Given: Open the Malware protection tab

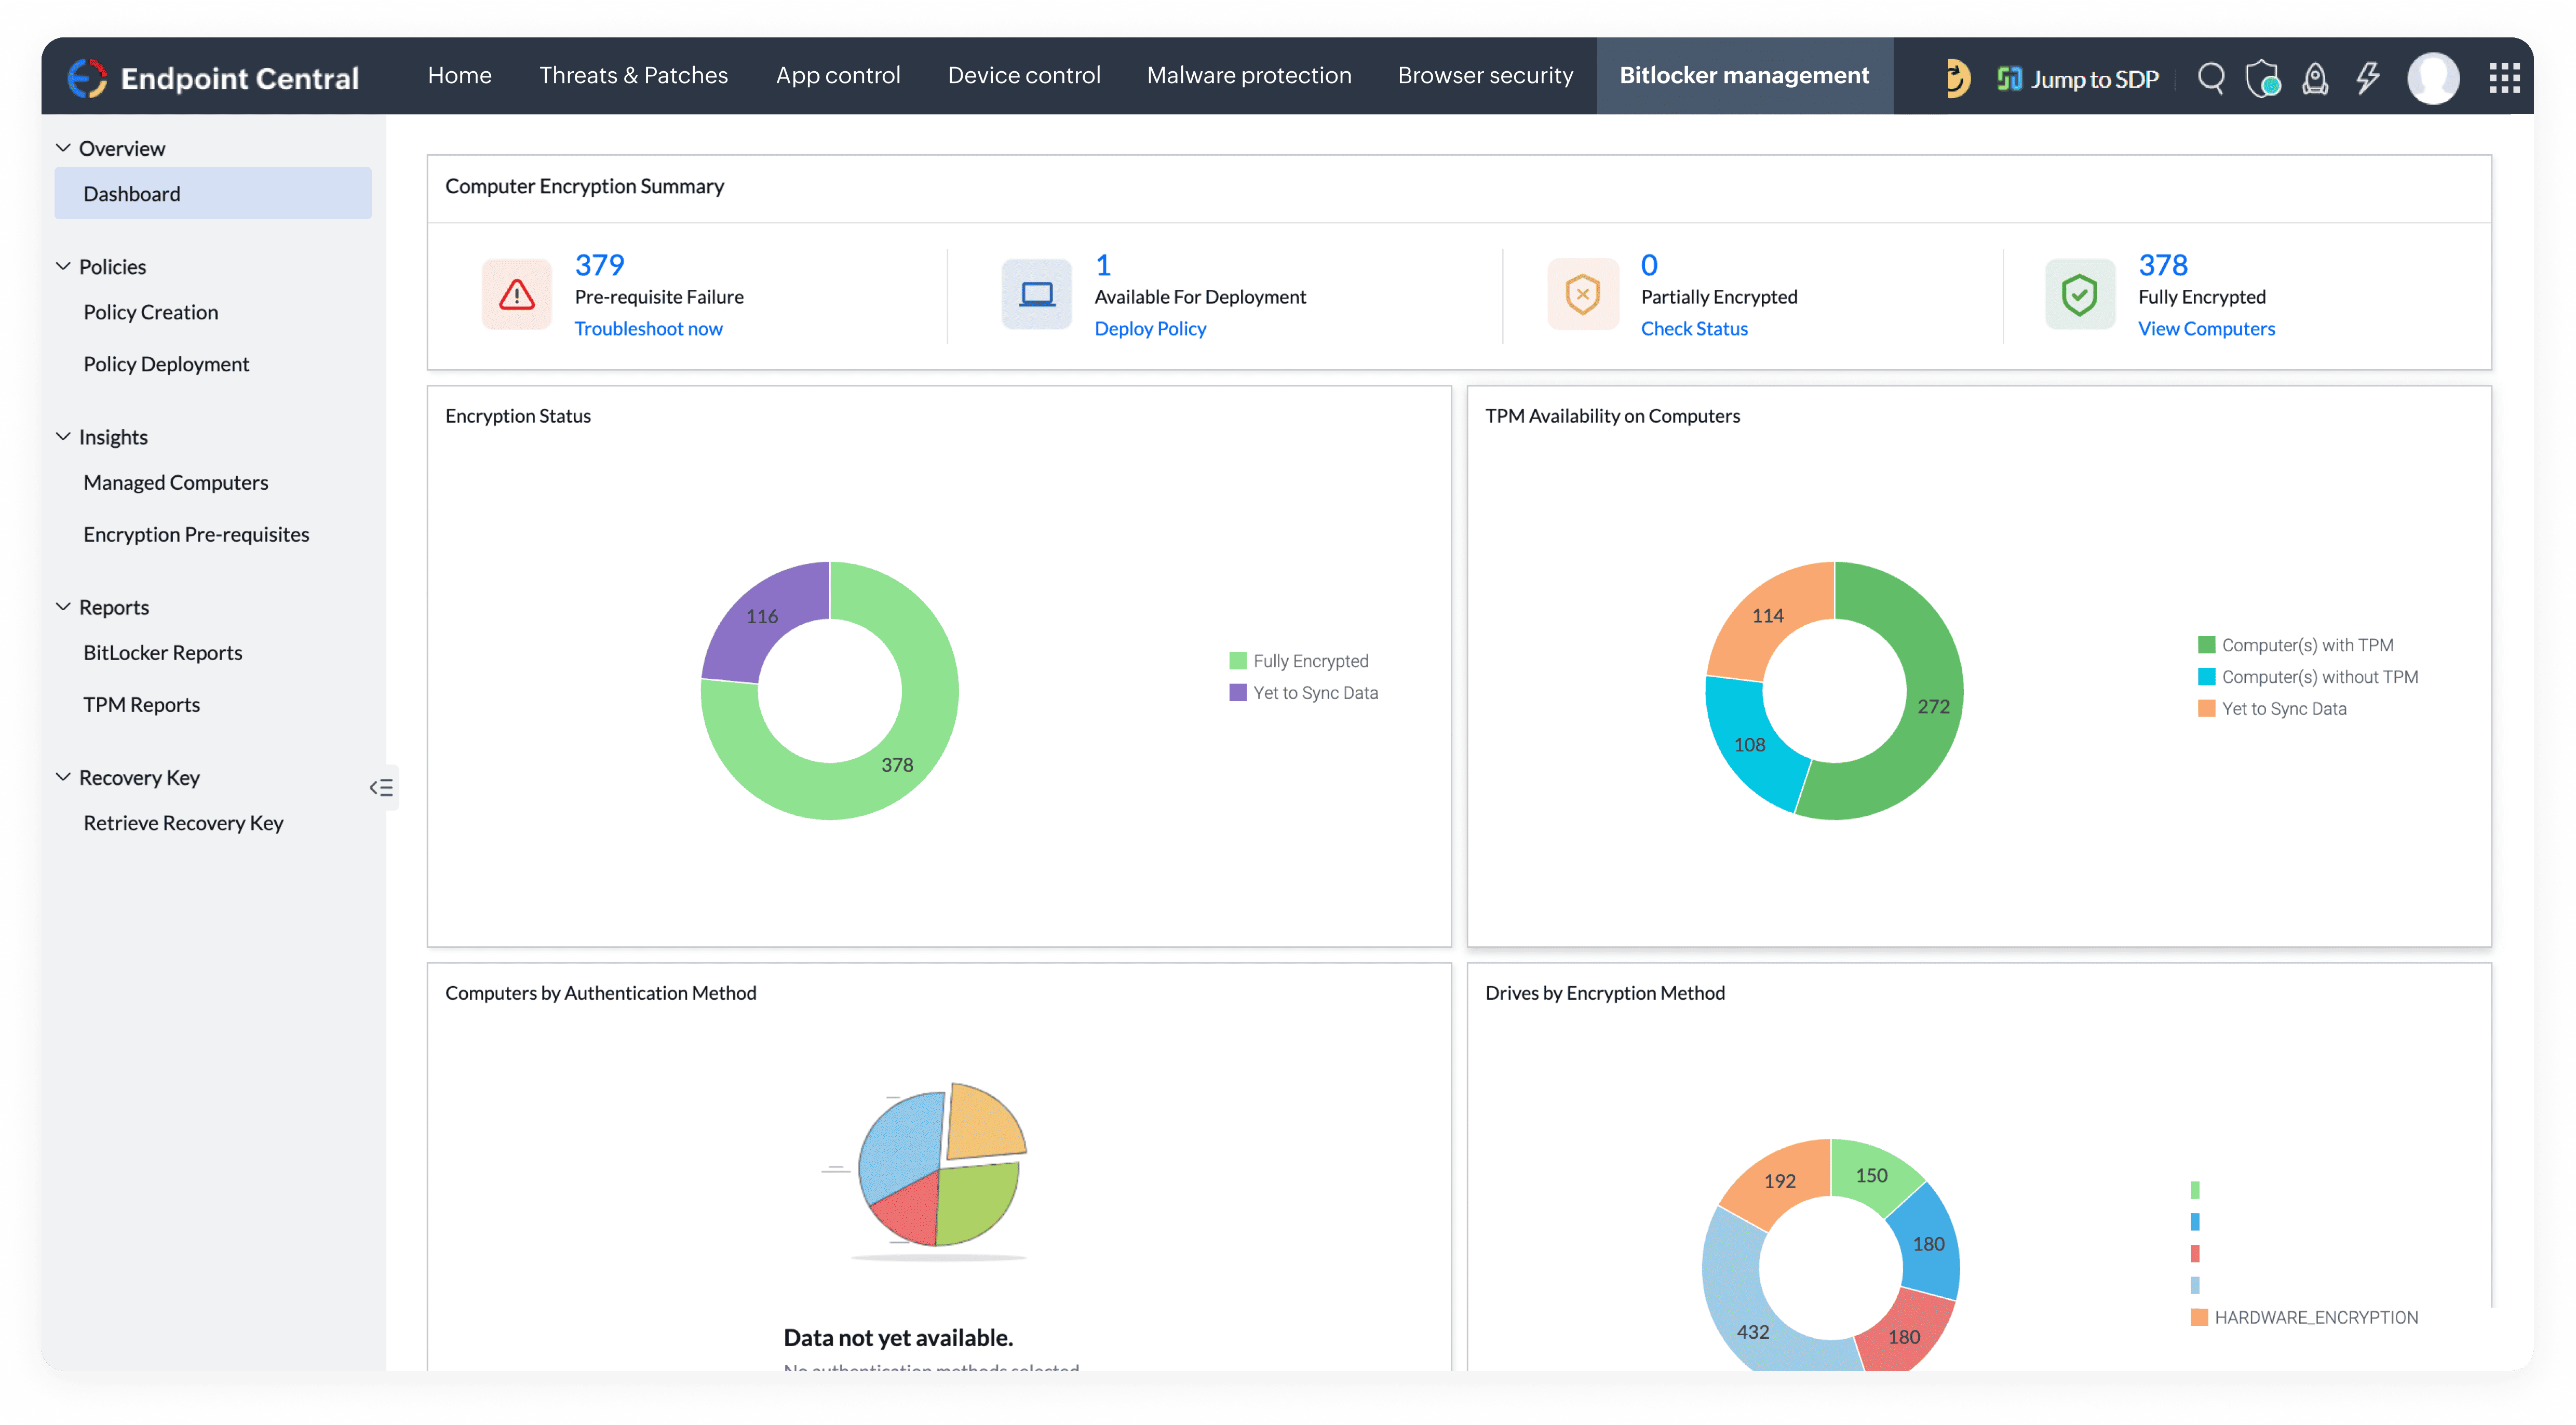Looking at the screenshot, I should pyautogui.click(x=1248, y=76).
